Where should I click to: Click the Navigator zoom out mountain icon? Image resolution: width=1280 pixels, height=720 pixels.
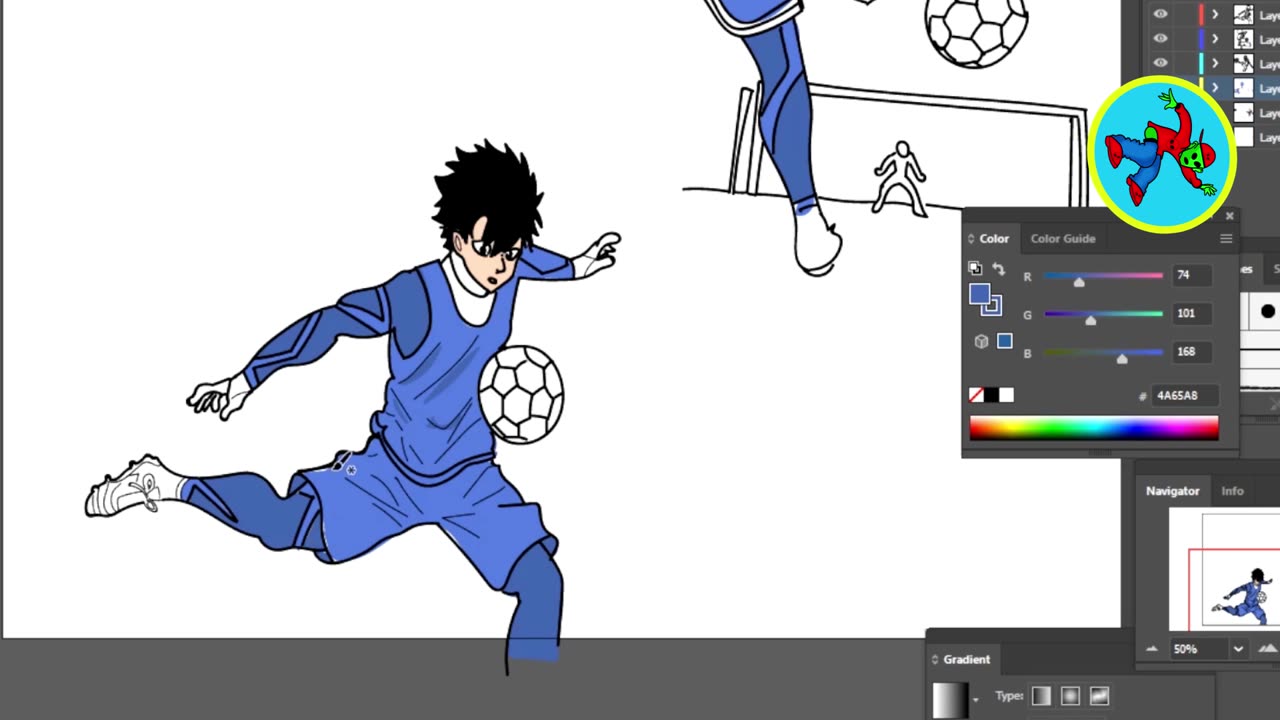tap(1151, 649)
